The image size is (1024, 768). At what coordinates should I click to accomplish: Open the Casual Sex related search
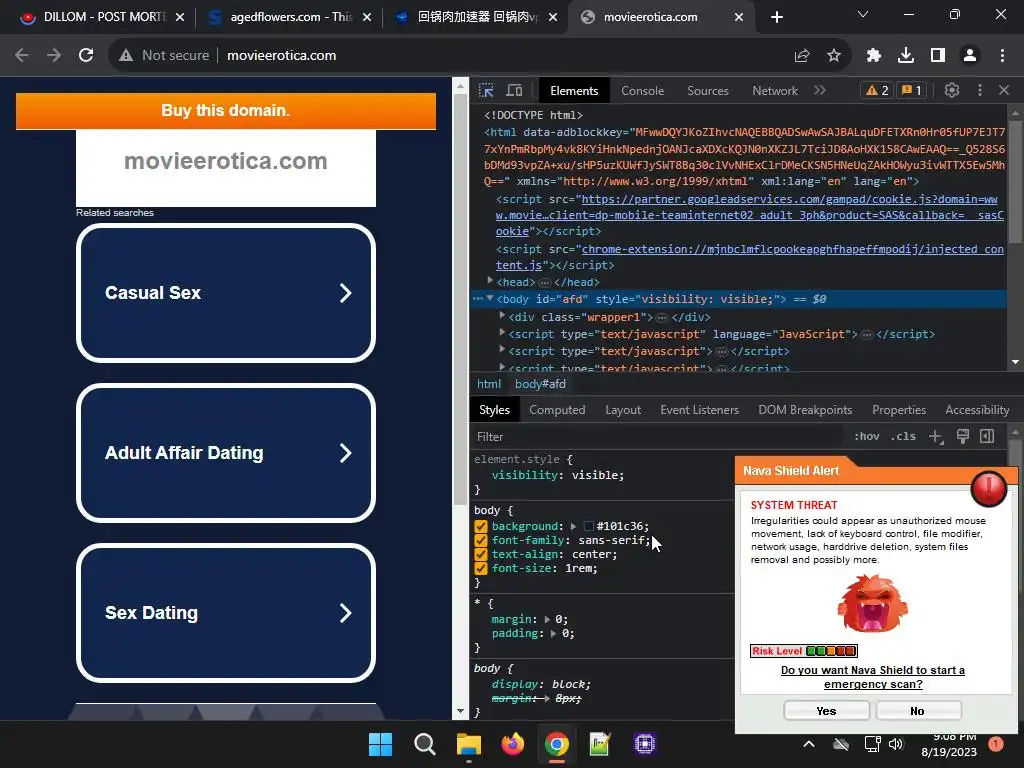(226, 293)
